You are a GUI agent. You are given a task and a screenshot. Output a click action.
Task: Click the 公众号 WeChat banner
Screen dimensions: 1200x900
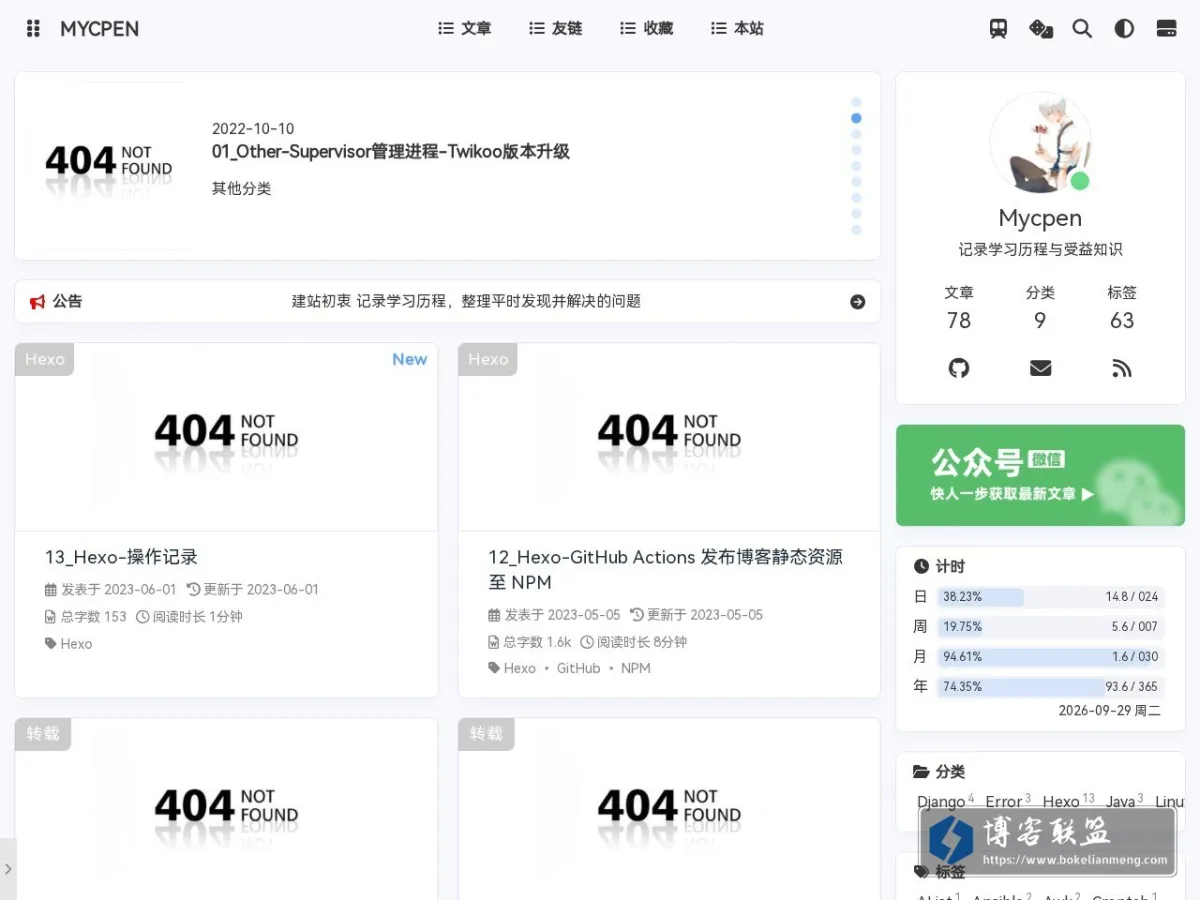pyautogui.click(x=1040, y=475)
